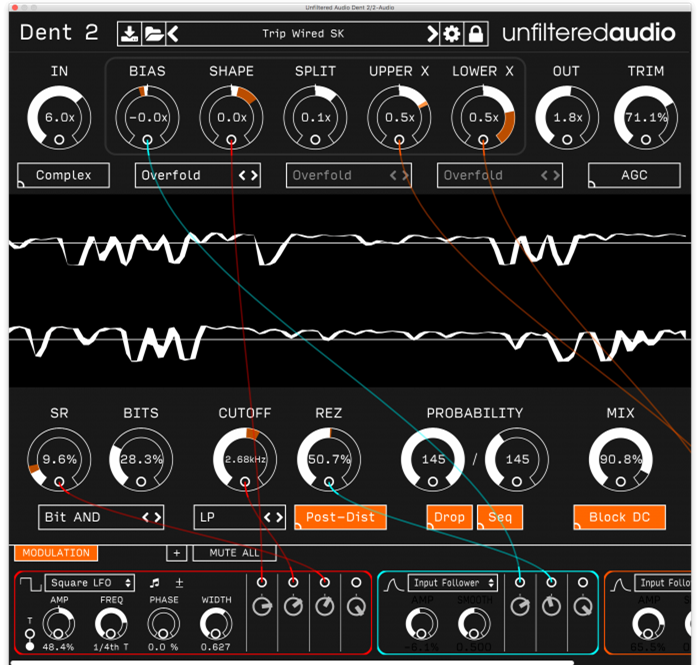Click the SMOOTH knob on cyan Input Follower
The height and width of the screenshot is (665, 700).
pos(474,624)
